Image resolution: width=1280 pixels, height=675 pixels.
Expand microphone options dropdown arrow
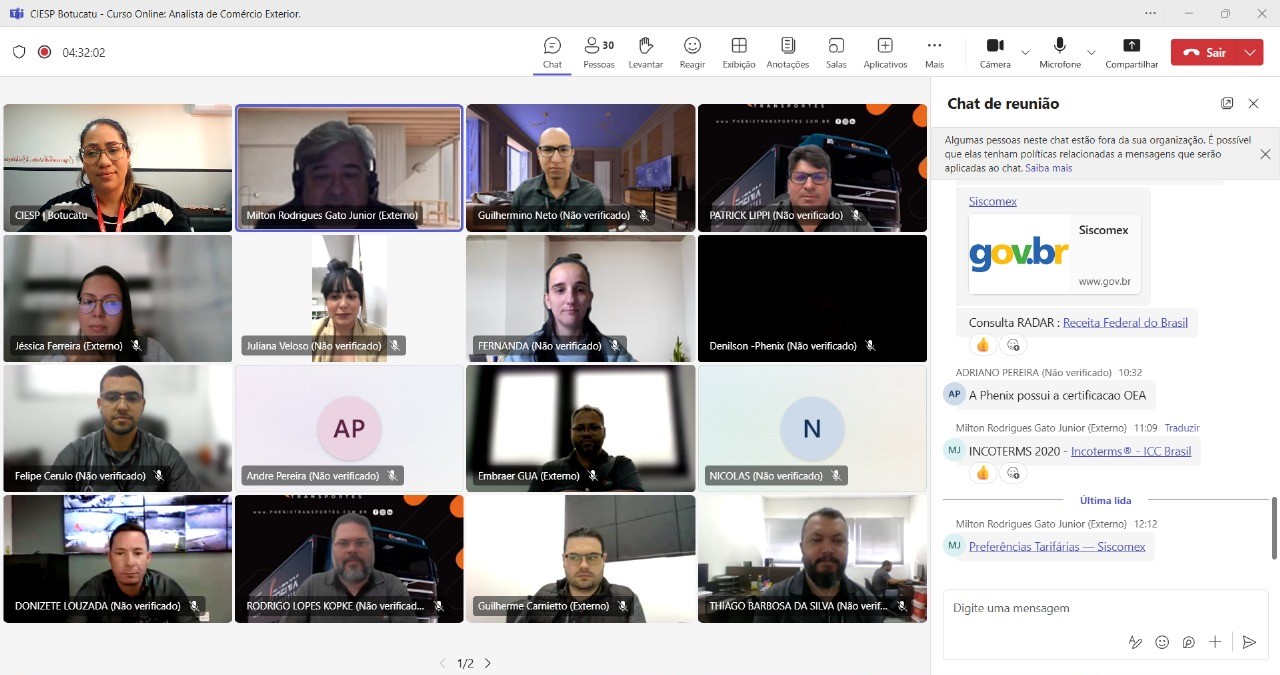pos(1091,52)
